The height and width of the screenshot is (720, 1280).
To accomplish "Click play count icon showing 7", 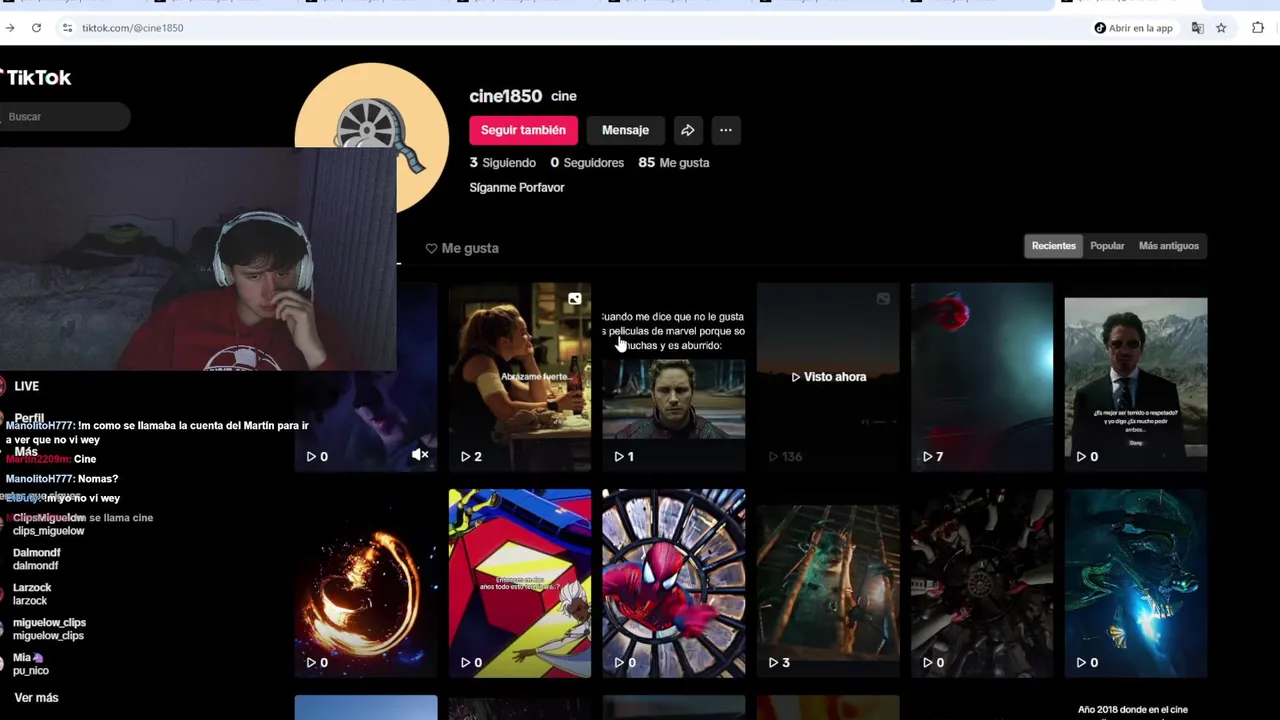I will click(x=927, y=456).
